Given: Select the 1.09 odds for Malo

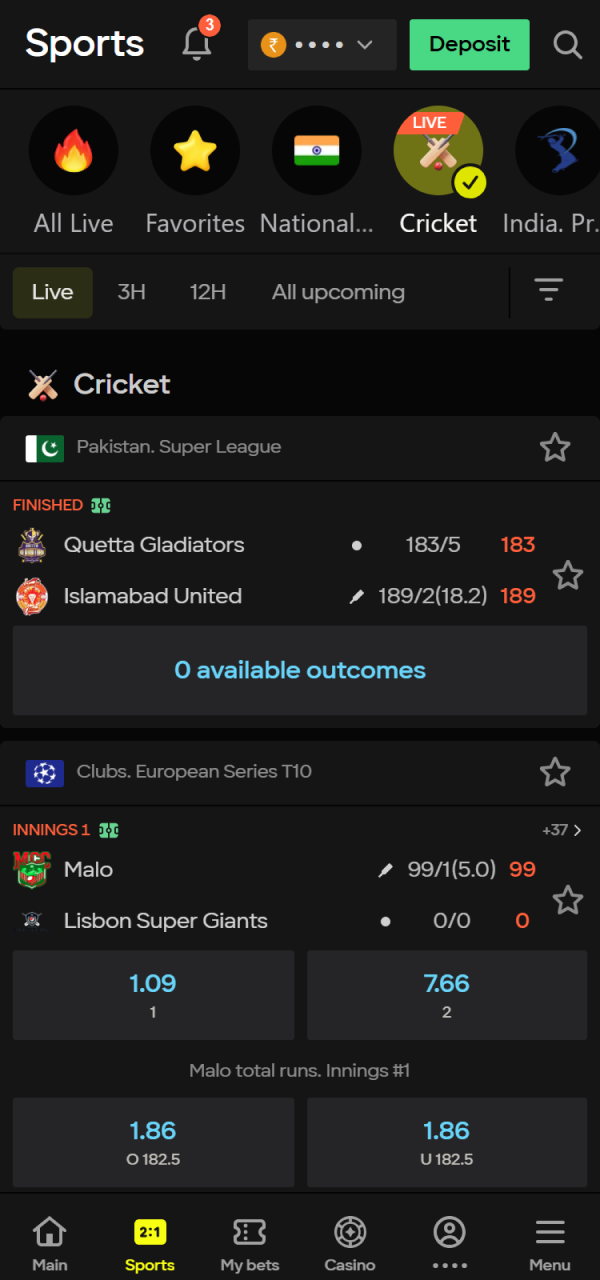Looking at the screenshot, I should [153, 994].
